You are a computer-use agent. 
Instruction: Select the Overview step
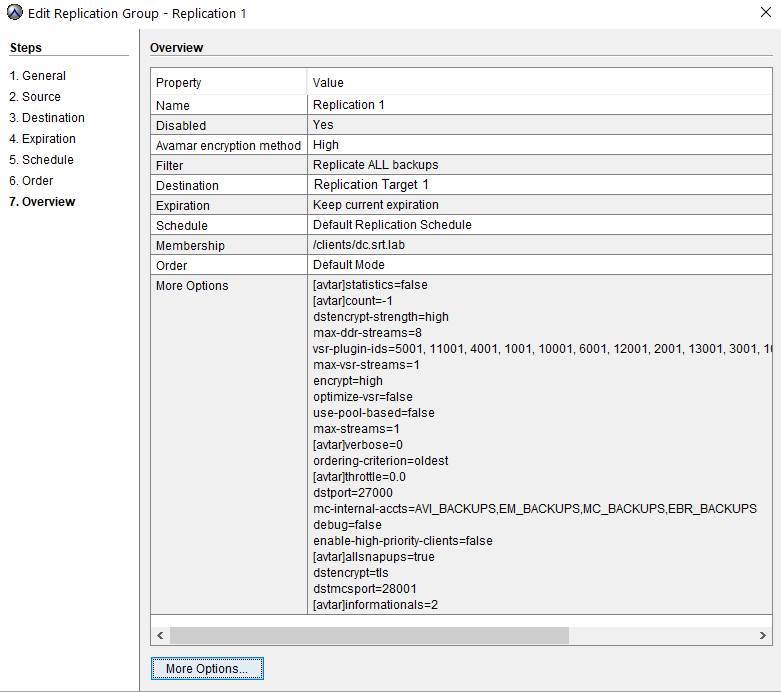[x=42, y=202]
